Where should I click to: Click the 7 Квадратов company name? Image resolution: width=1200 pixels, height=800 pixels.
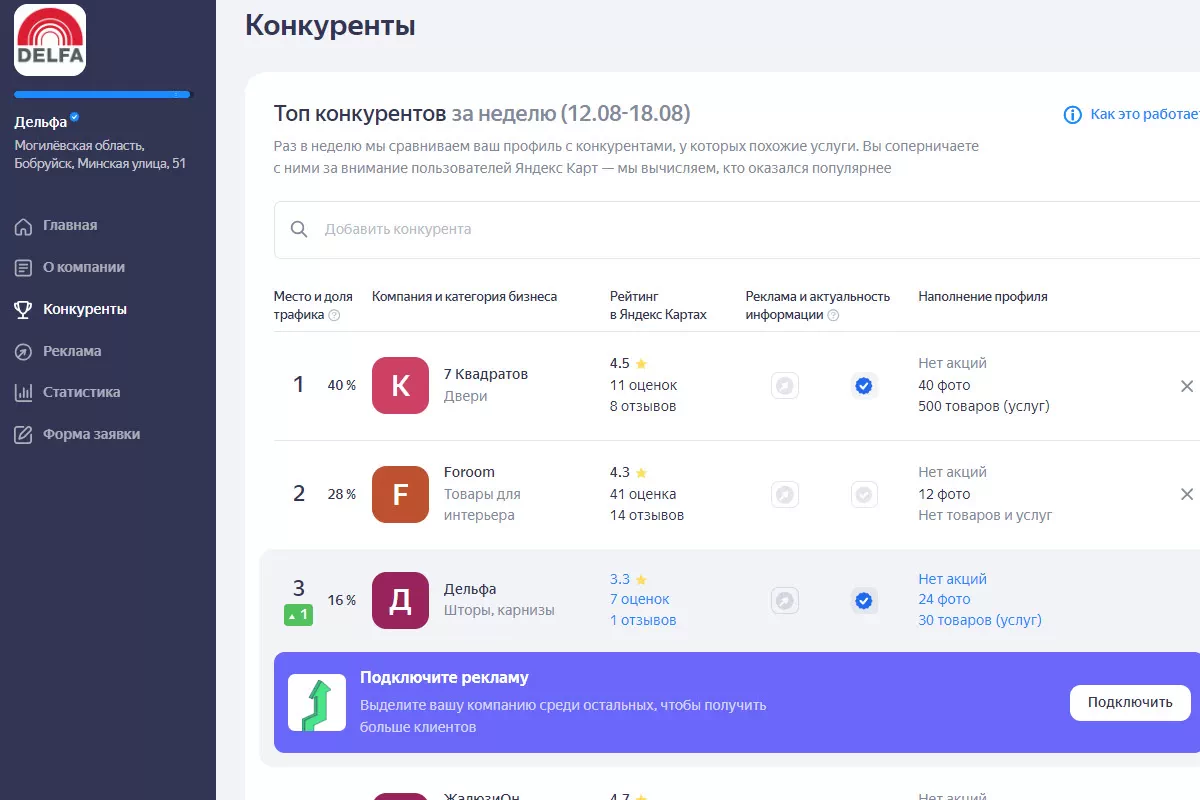tap(486, 374)
